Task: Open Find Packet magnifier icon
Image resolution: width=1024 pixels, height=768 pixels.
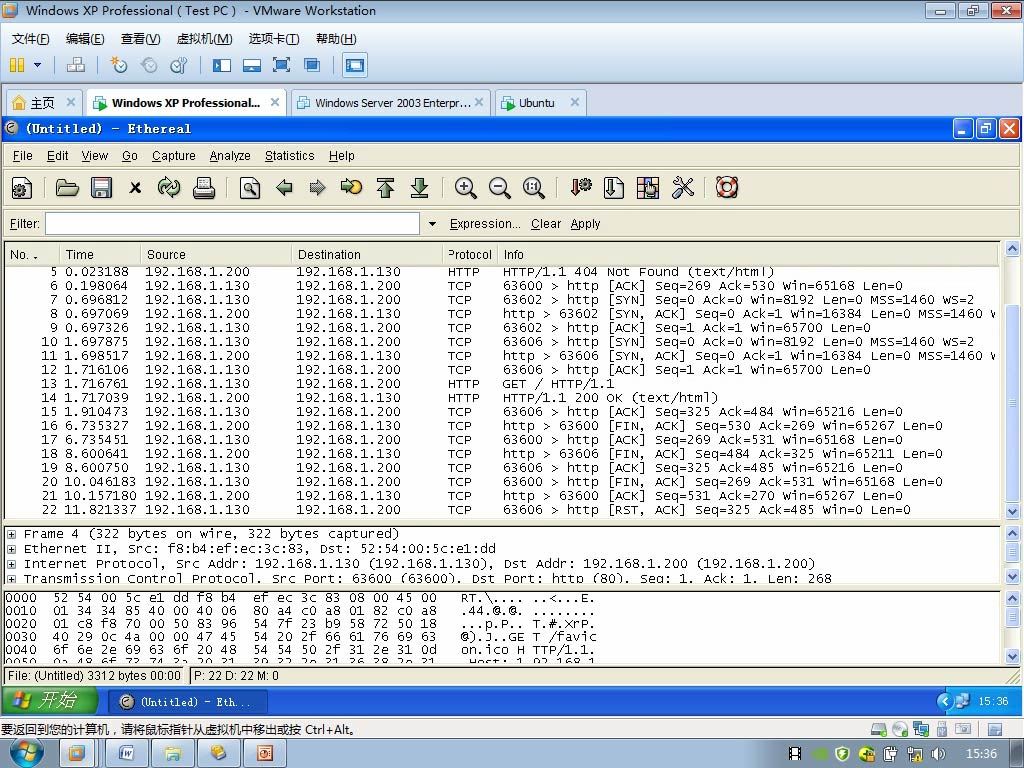Action: 249,188
